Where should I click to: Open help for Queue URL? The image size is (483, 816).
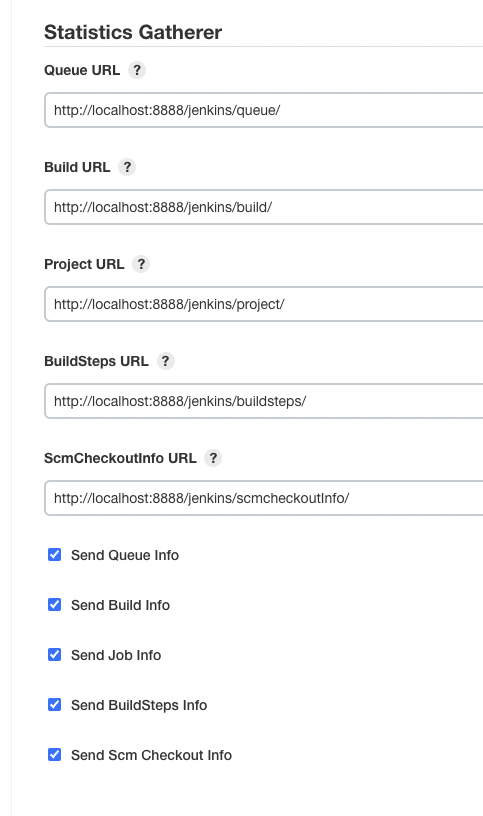(x=137, y=70)
